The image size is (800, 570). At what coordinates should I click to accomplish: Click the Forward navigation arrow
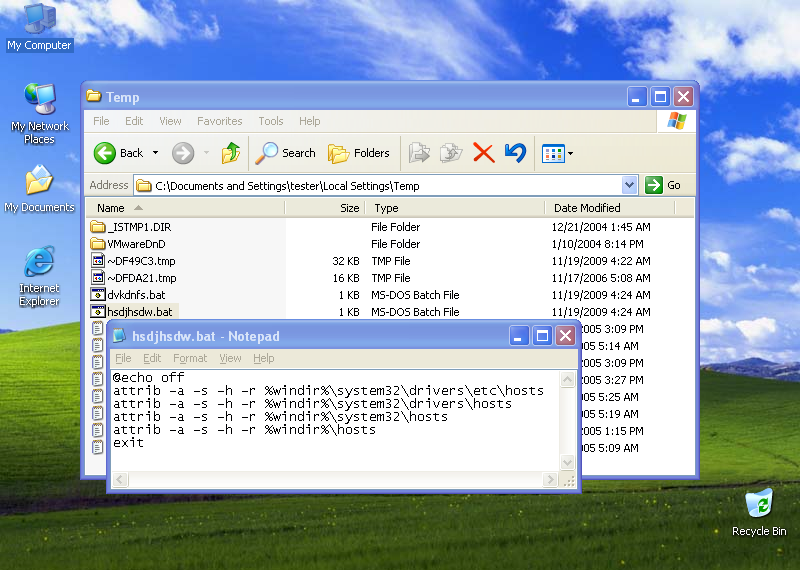pyautogui.click(x=183, y=153)
